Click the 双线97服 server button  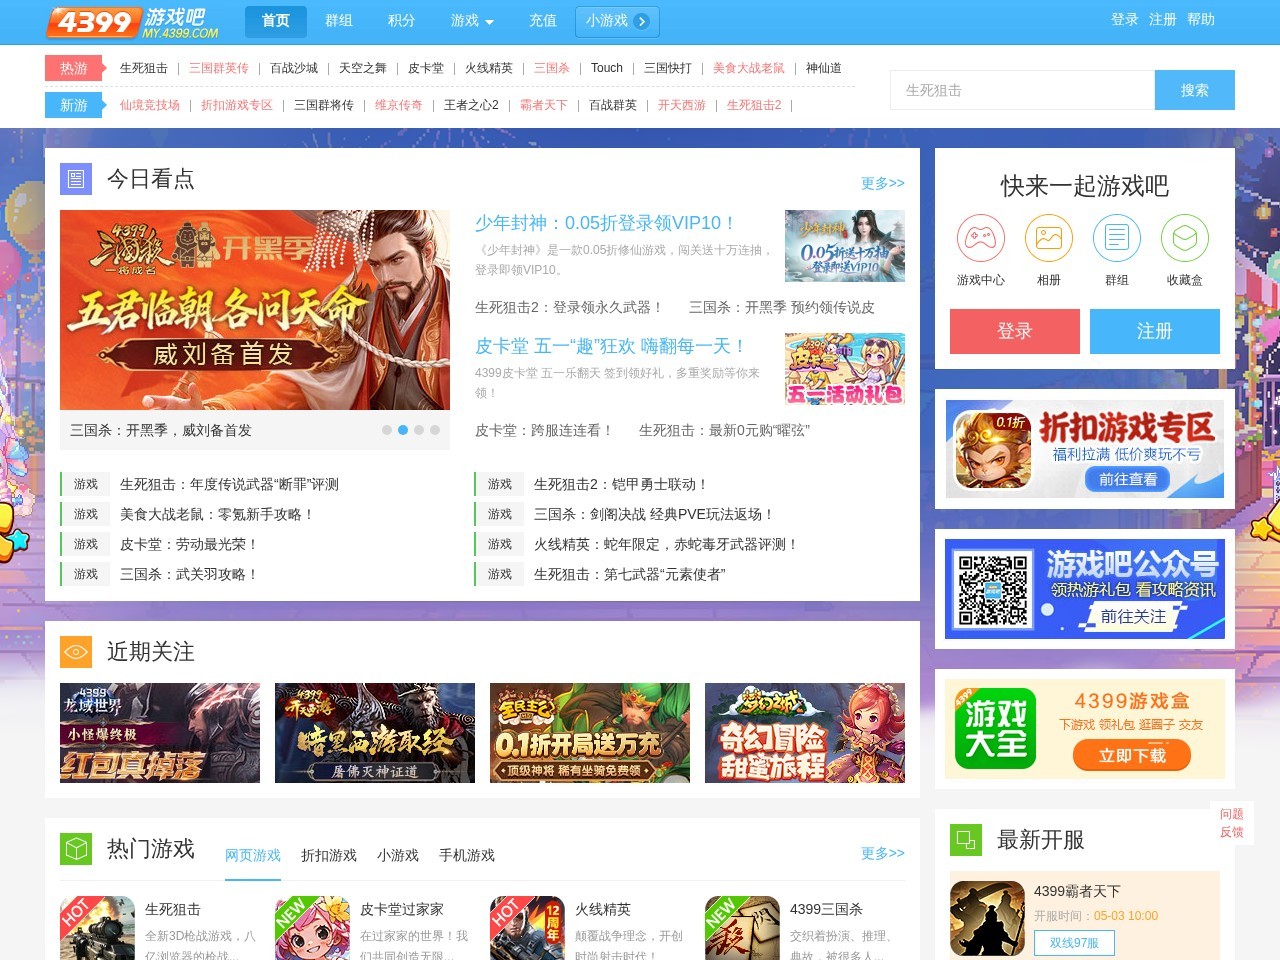1074,943
